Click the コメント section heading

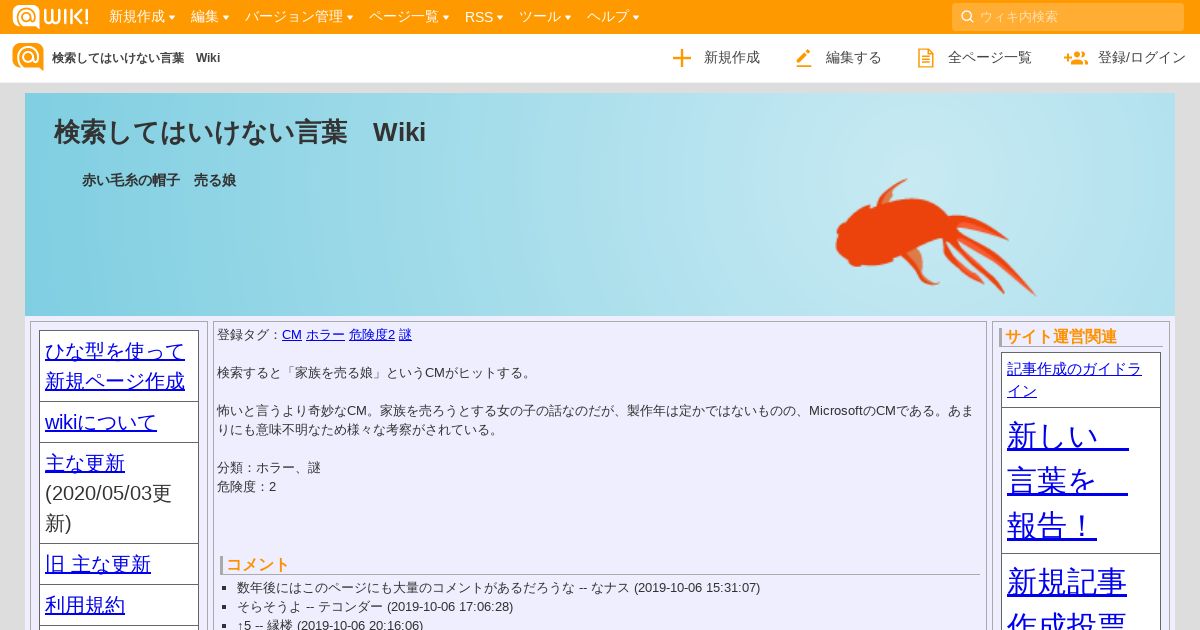257,564
